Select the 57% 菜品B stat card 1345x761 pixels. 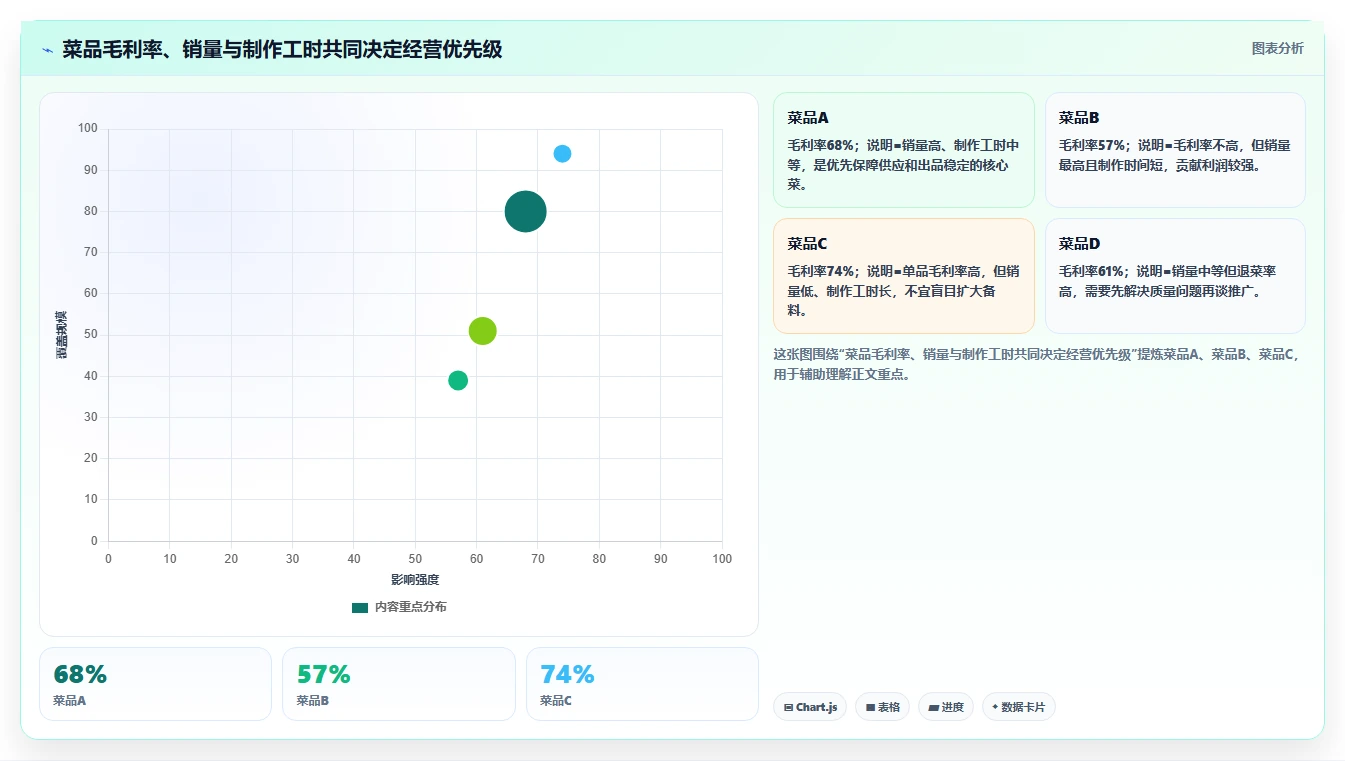pos(398,684)
